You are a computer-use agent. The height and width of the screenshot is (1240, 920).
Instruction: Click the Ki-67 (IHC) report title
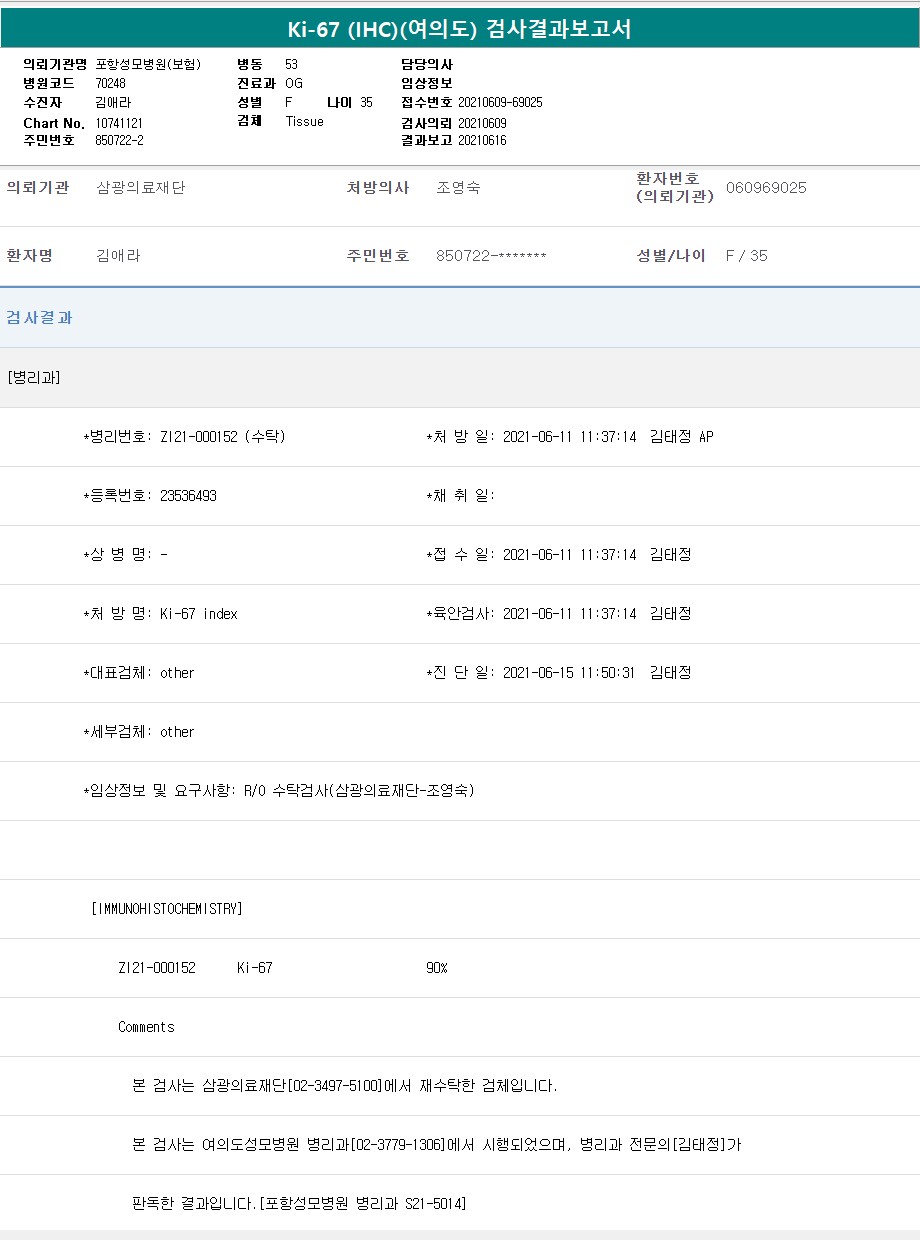459,29
